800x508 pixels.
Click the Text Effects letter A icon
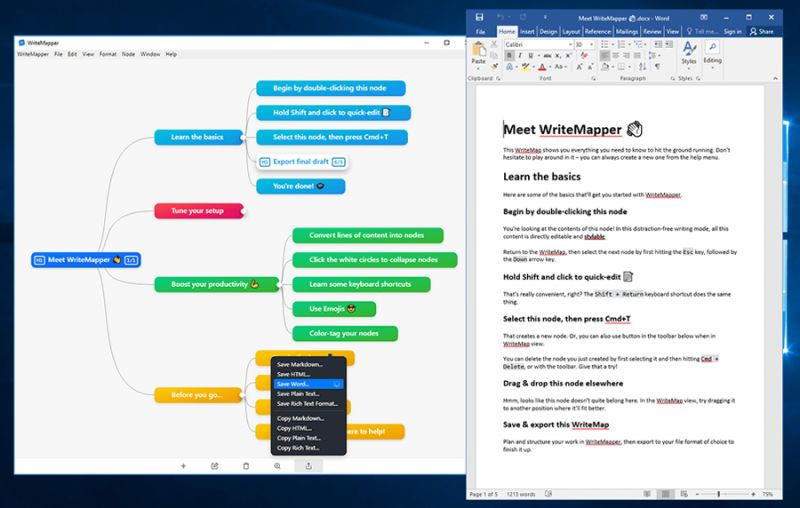point(509,66)
